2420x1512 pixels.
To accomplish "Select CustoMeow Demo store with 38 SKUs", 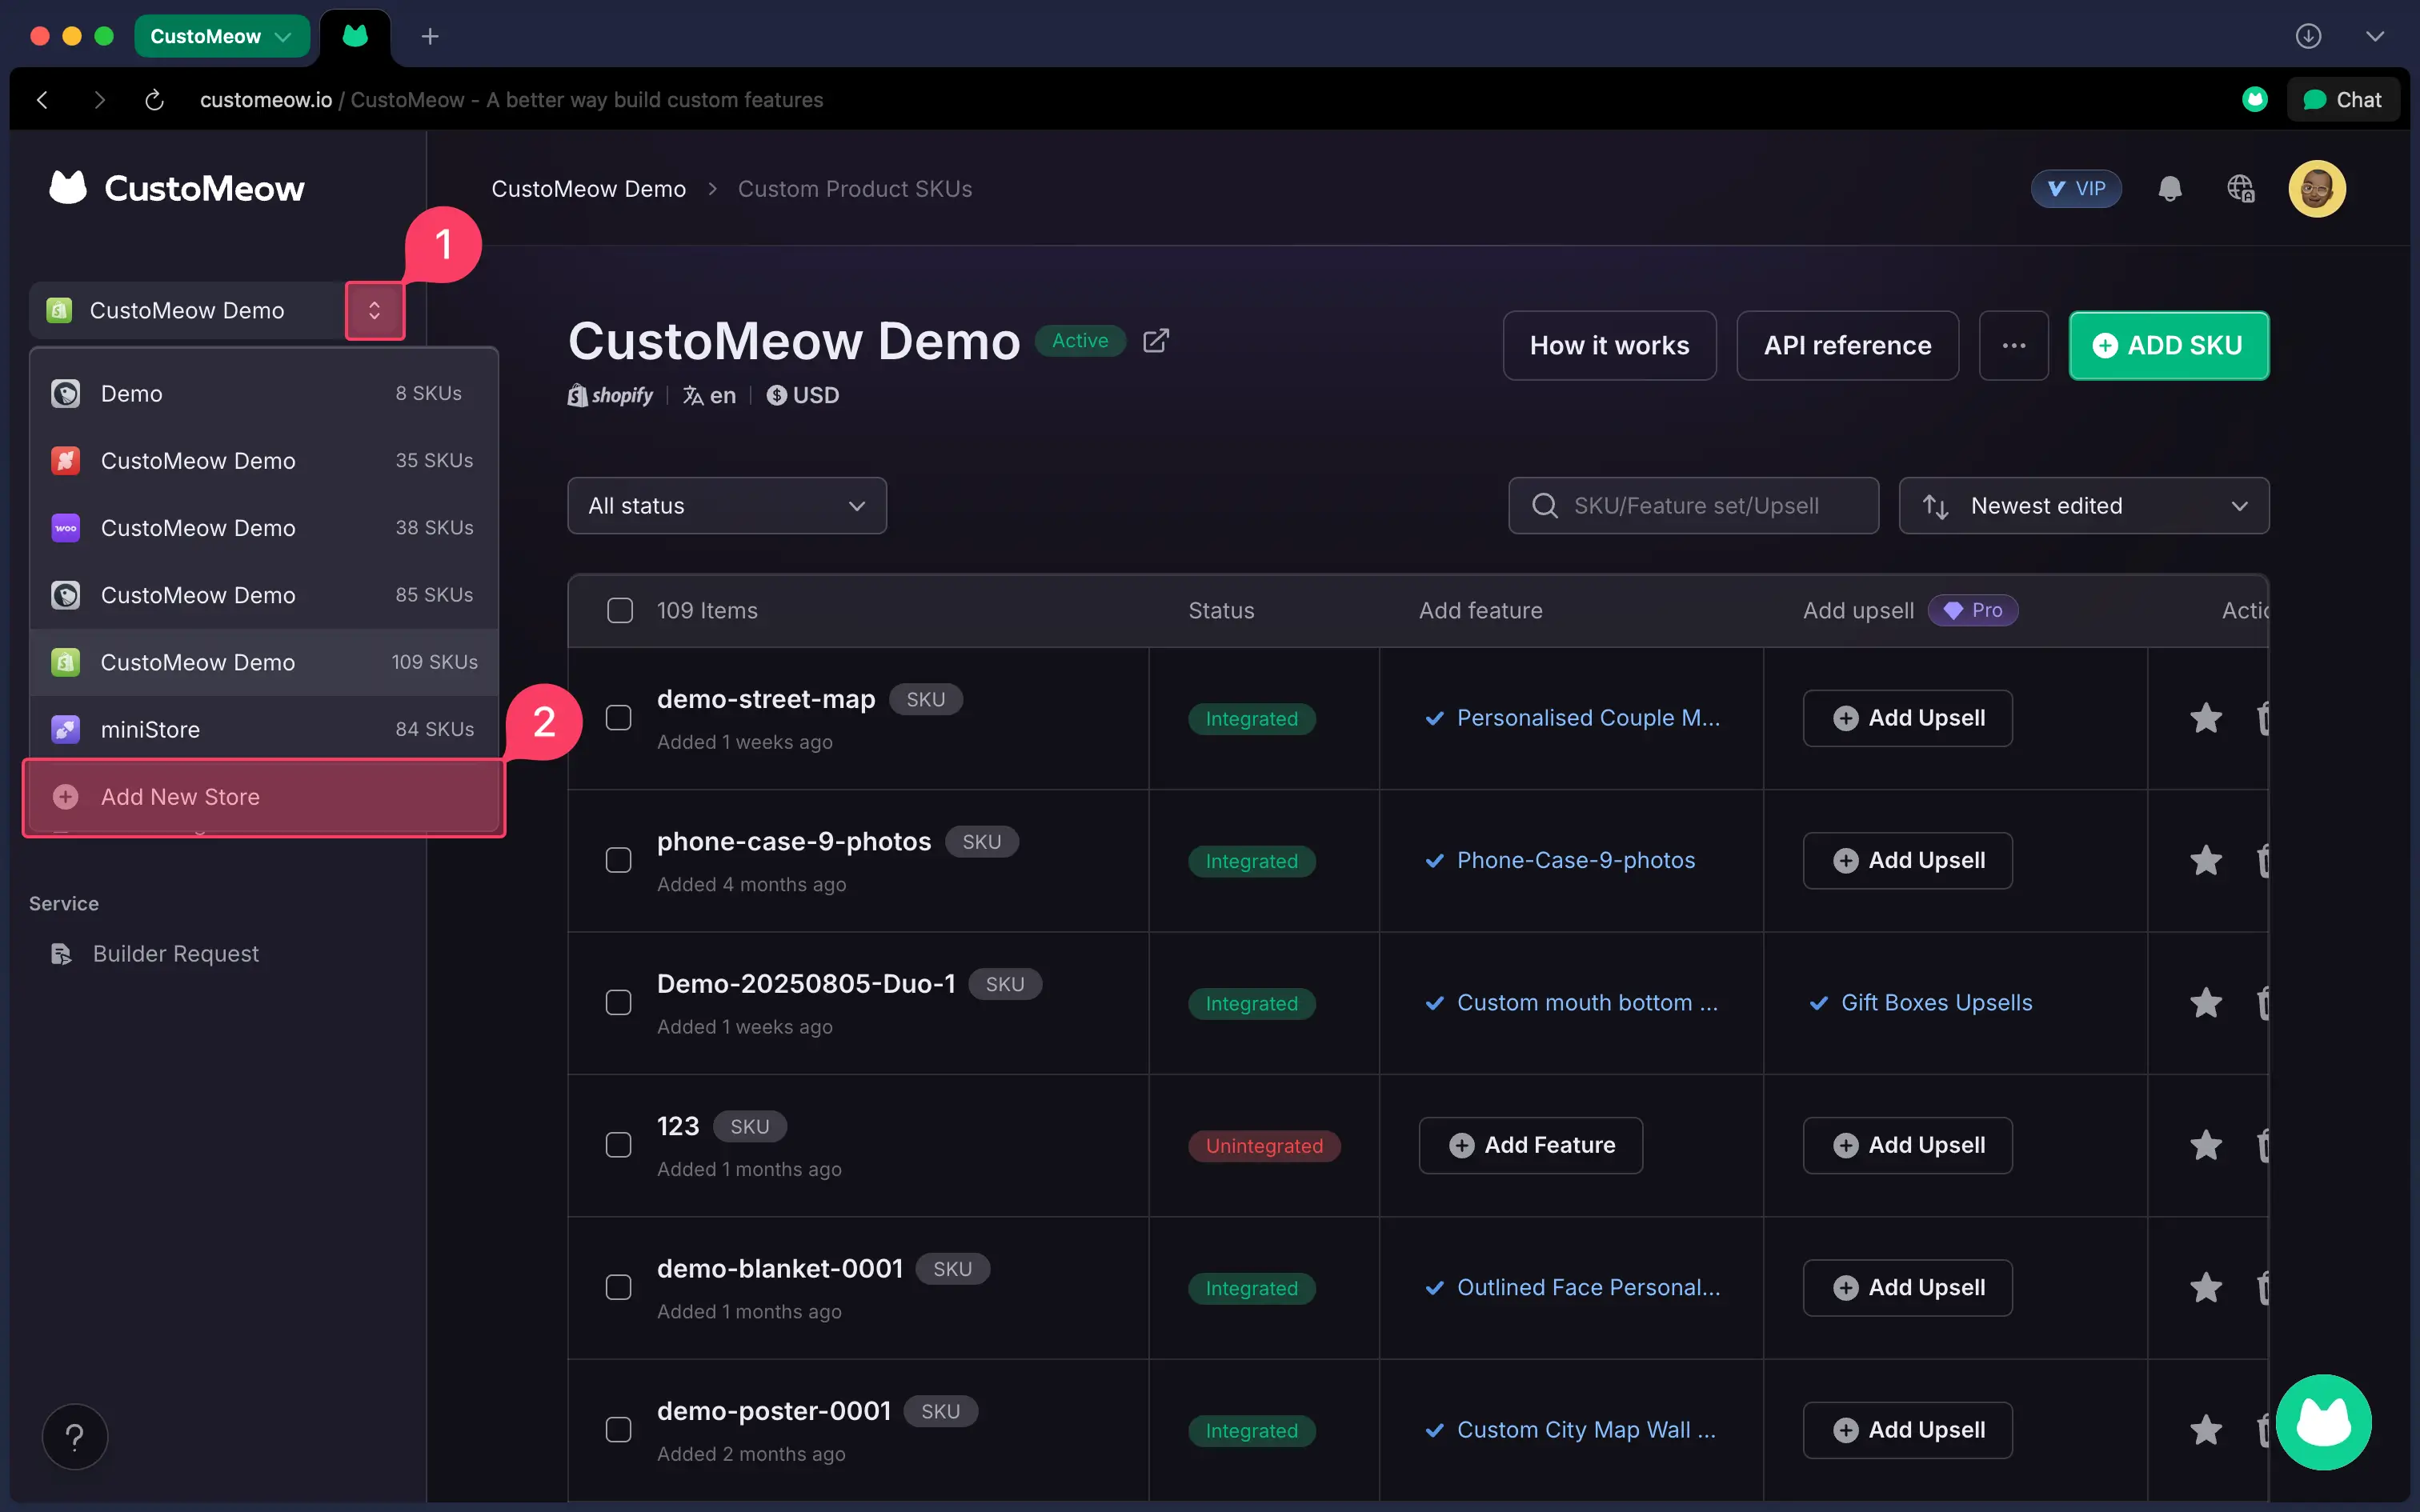I will [264, 528].
